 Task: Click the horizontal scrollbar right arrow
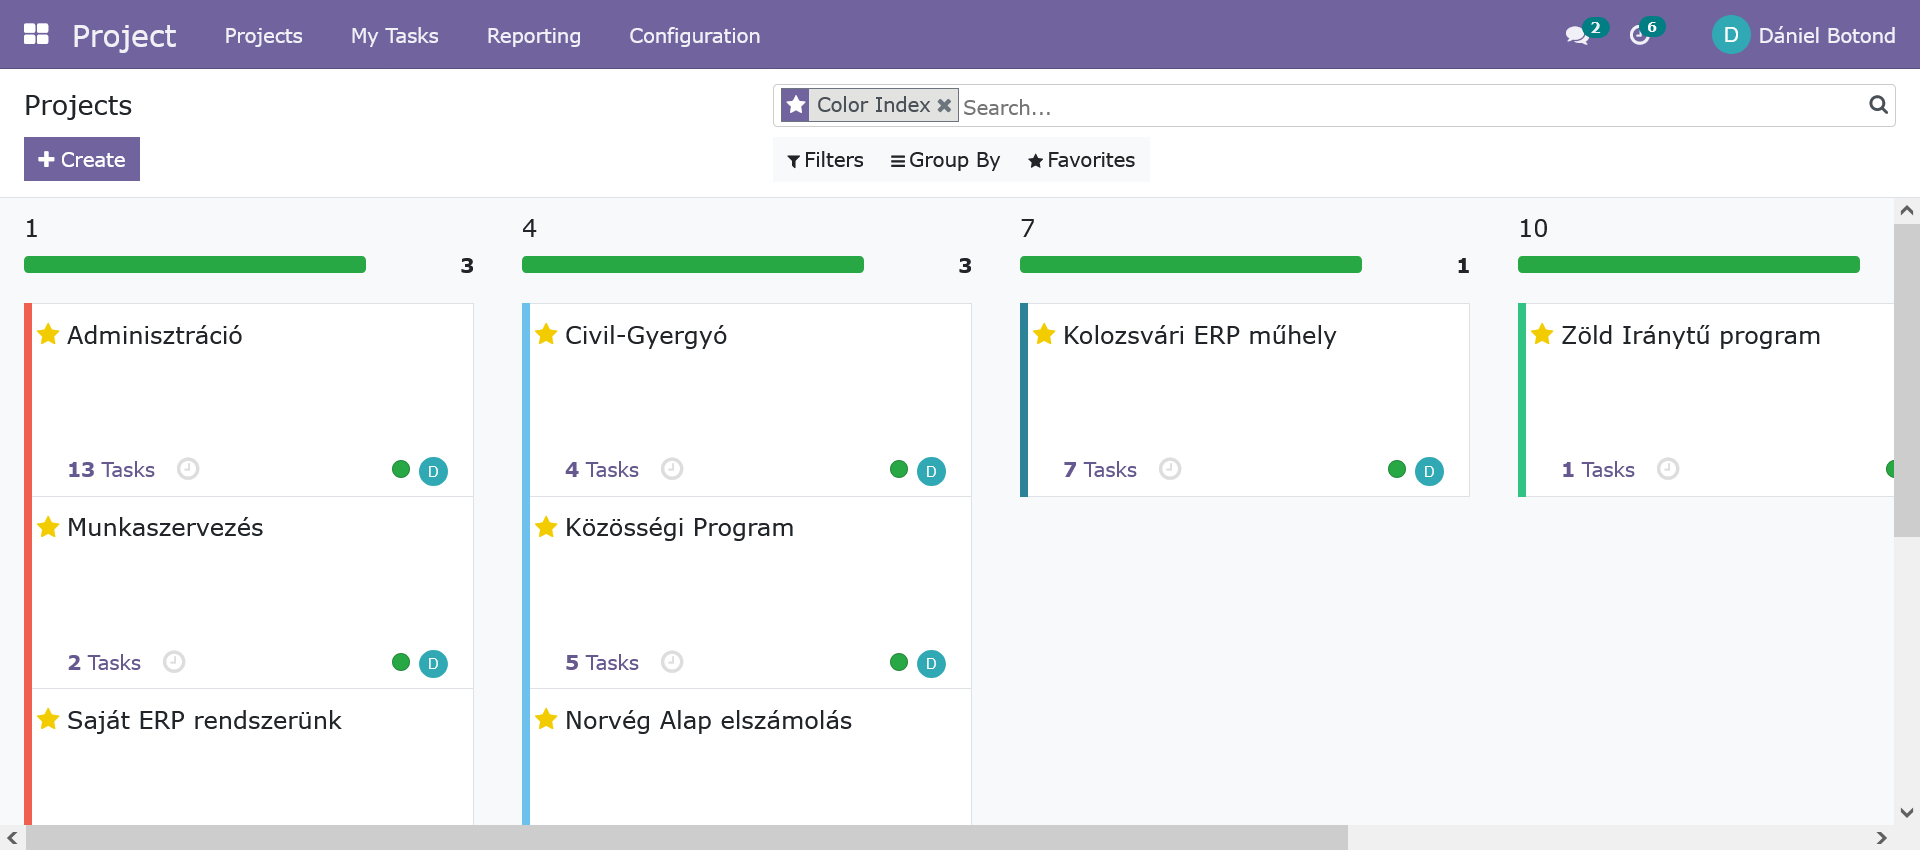pyautogui.click(x=1881, y=837)
